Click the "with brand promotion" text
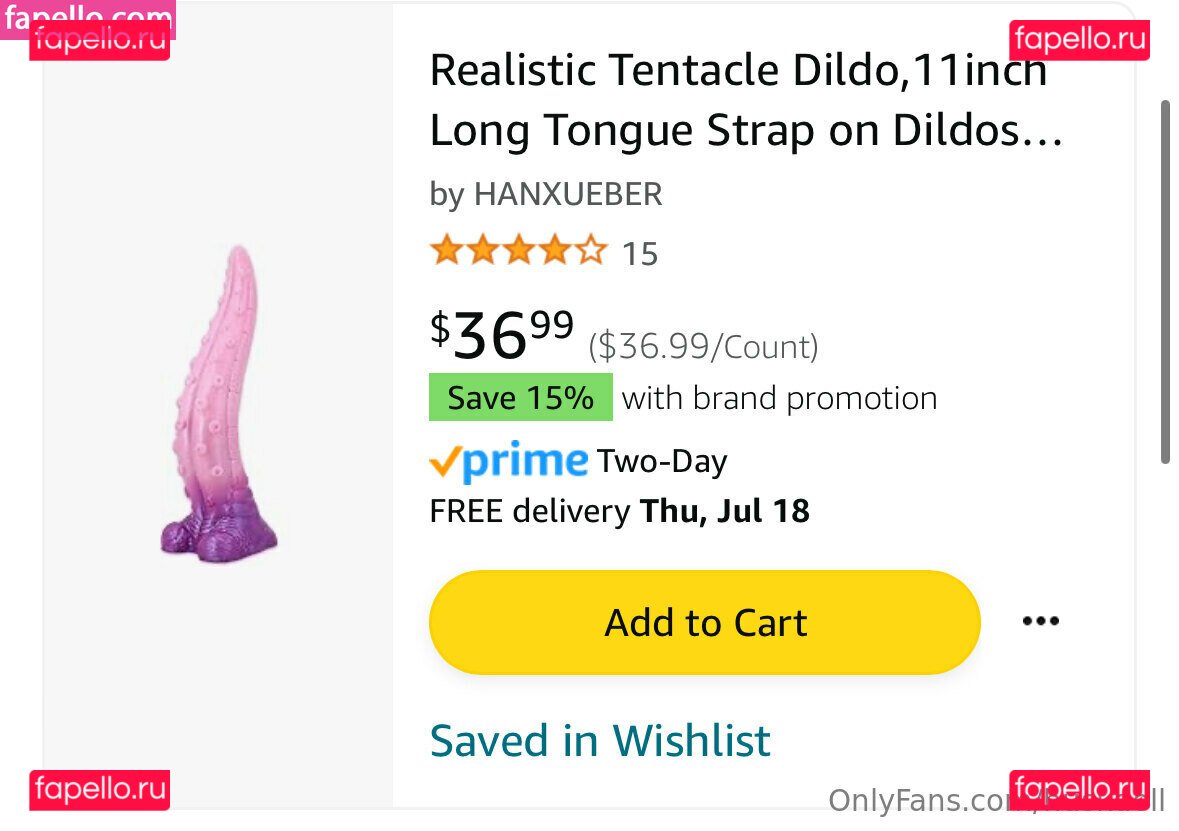The image size is (1179, 831). click(779, 398)
